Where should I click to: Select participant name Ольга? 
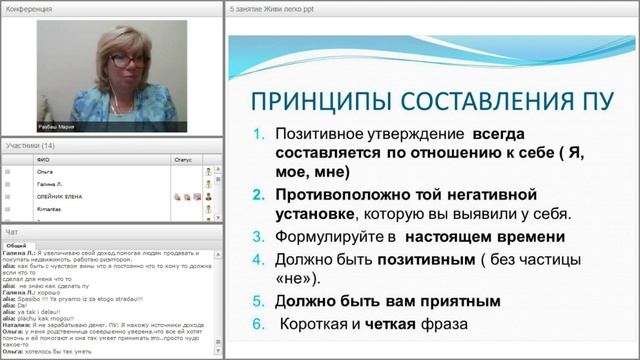[45, 172]
